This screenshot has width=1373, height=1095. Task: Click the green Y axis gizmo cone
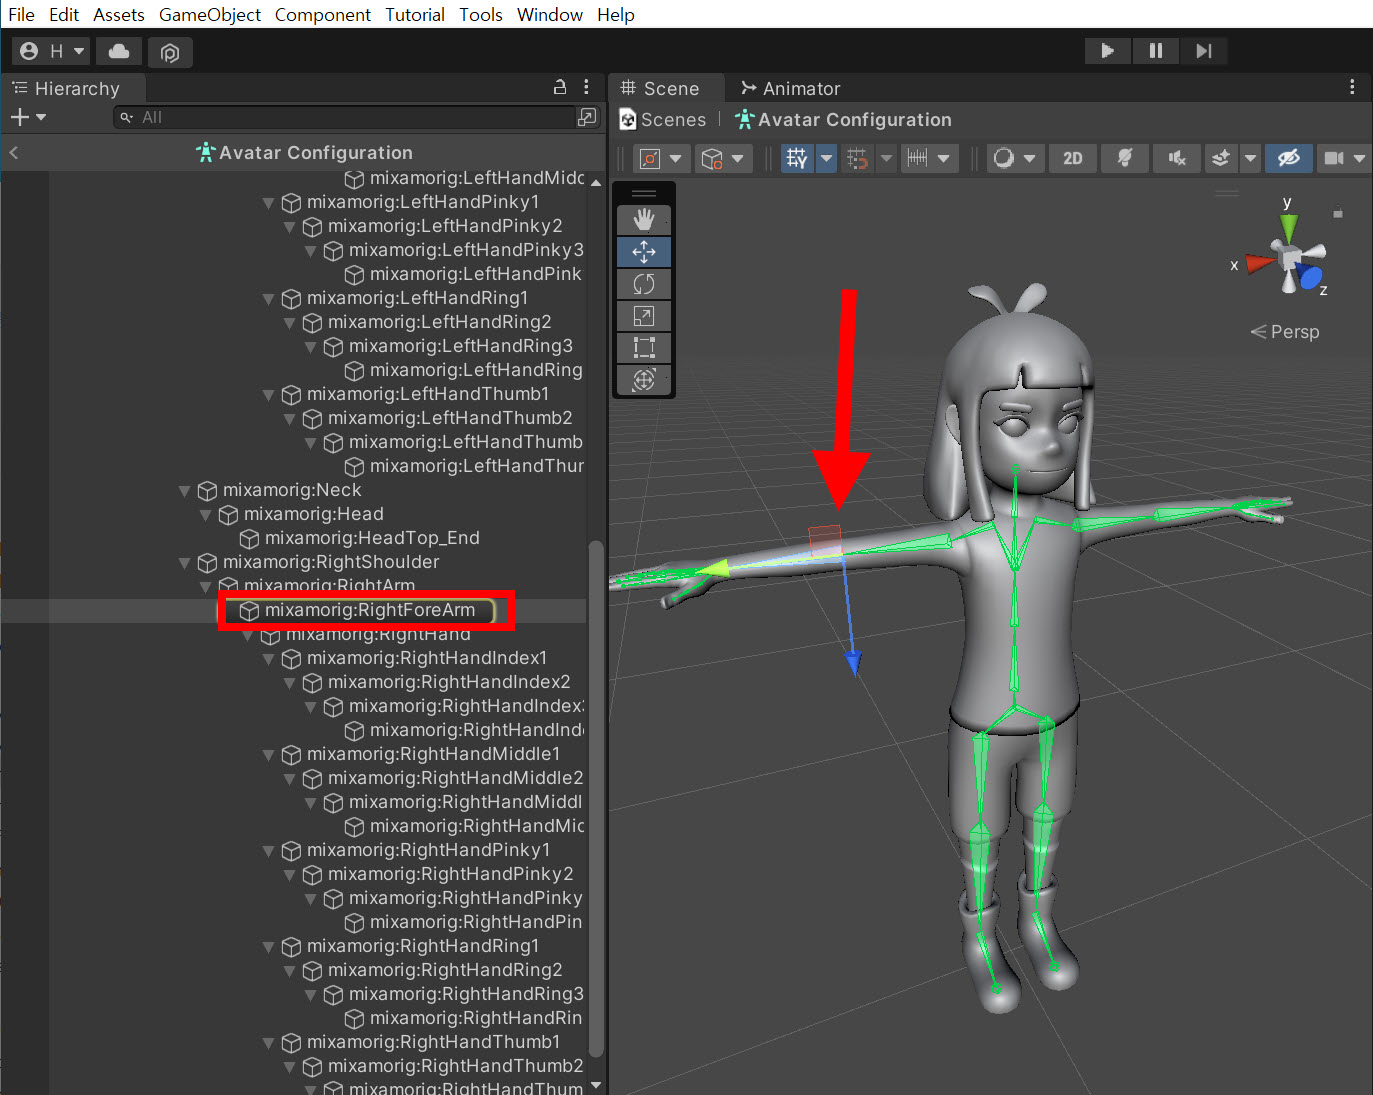[x=1289, y=227]
